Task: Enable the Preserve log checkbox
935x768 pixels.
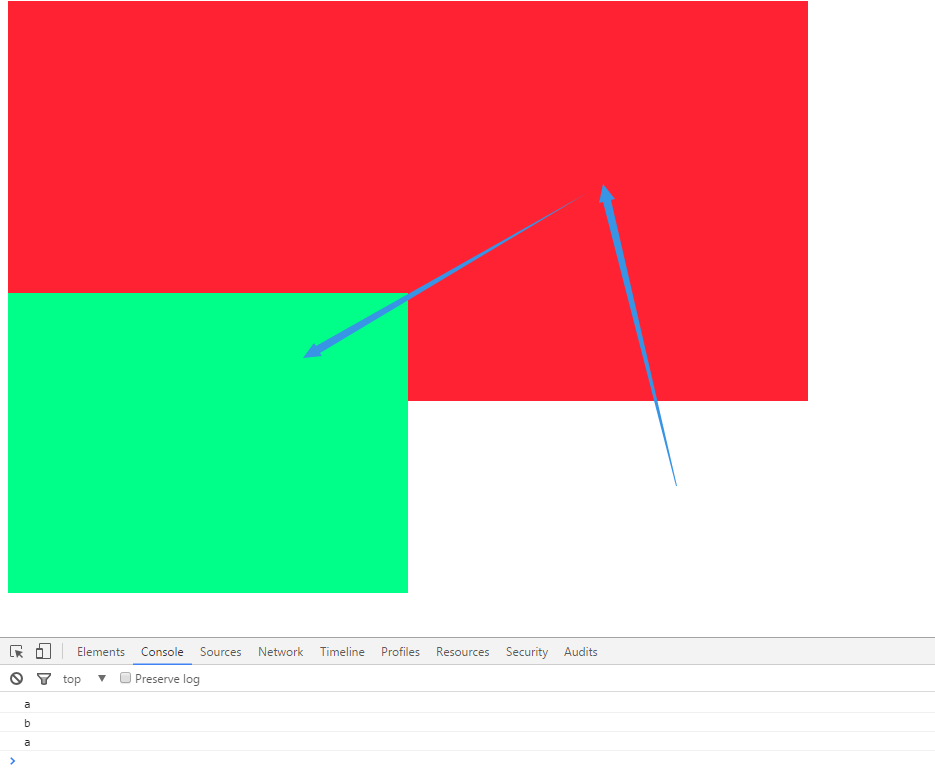Action: tap(125, 678)
